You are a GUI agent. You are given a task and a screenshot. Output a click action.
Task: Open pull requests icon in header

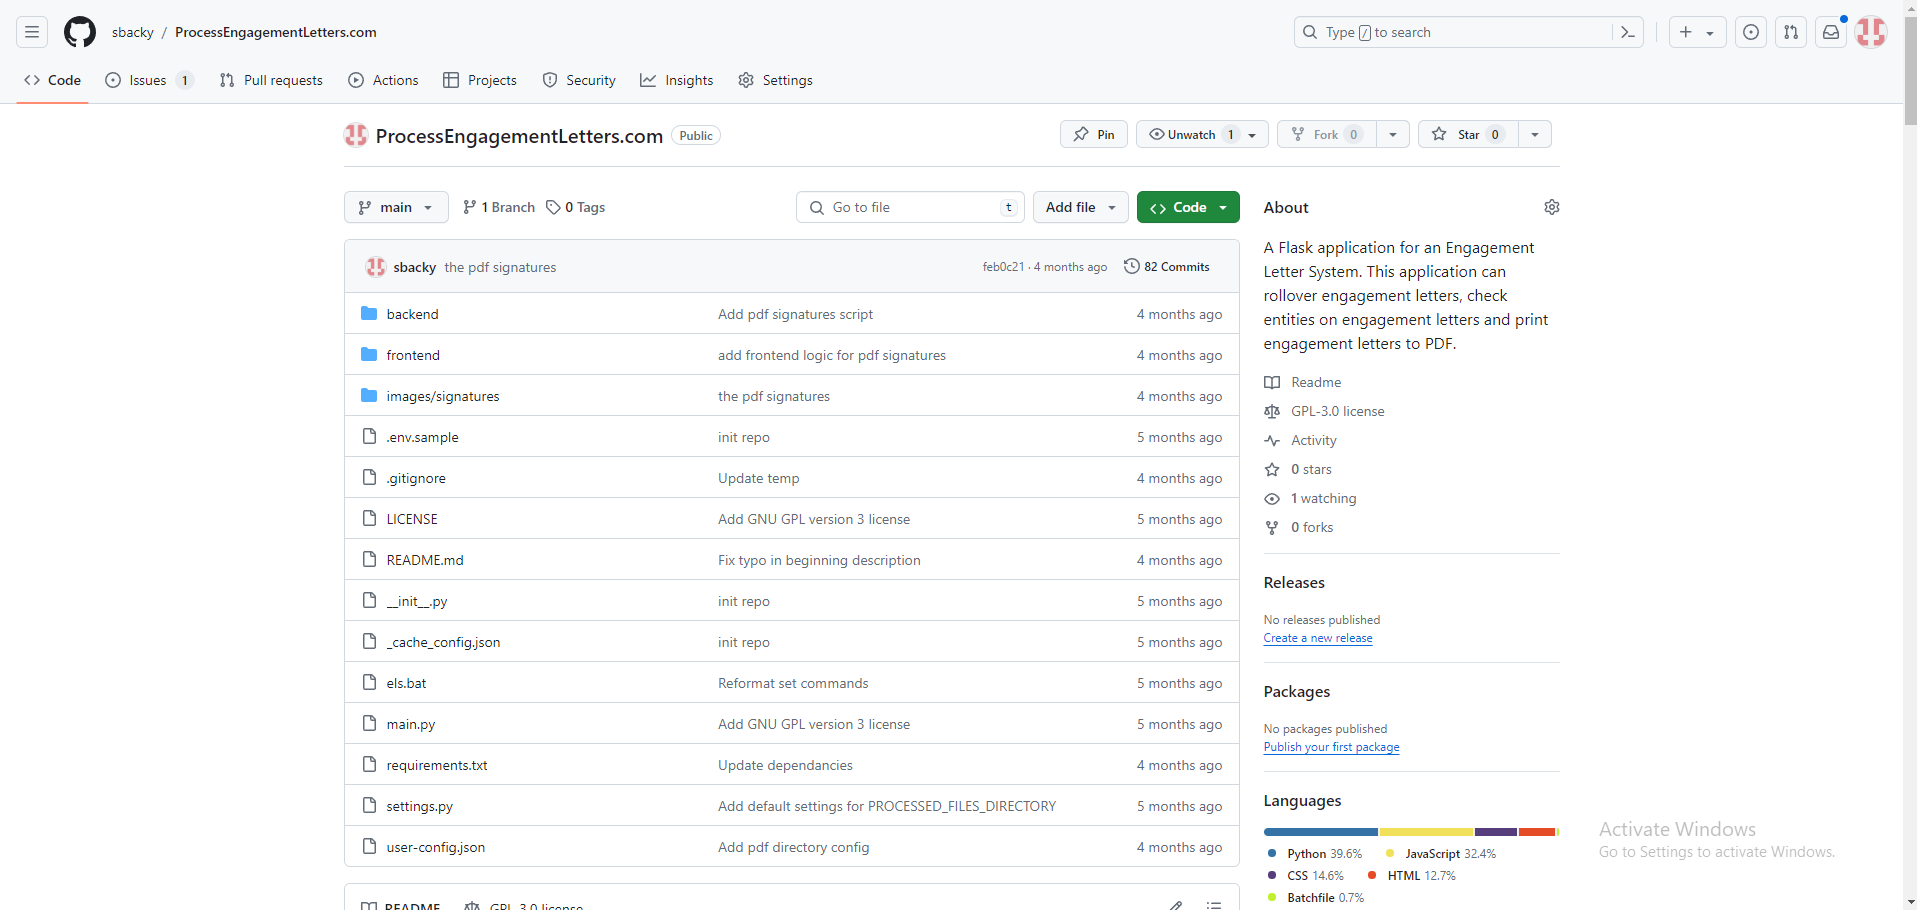point(1791,32)
